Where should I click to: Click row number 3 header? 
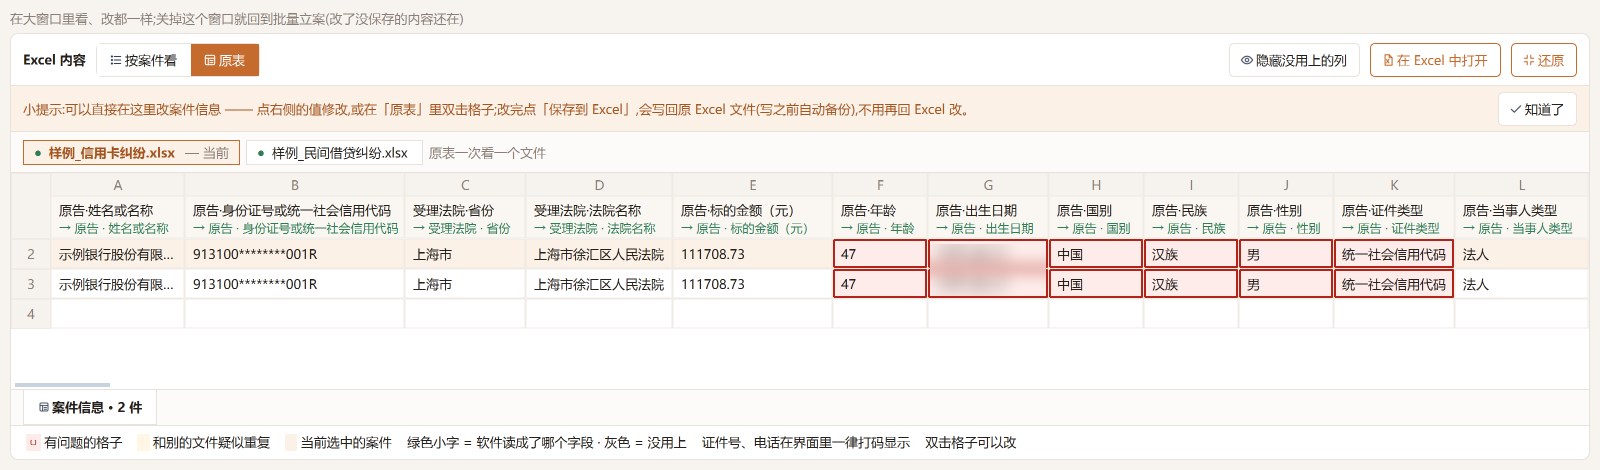click(x=31, y=284)
